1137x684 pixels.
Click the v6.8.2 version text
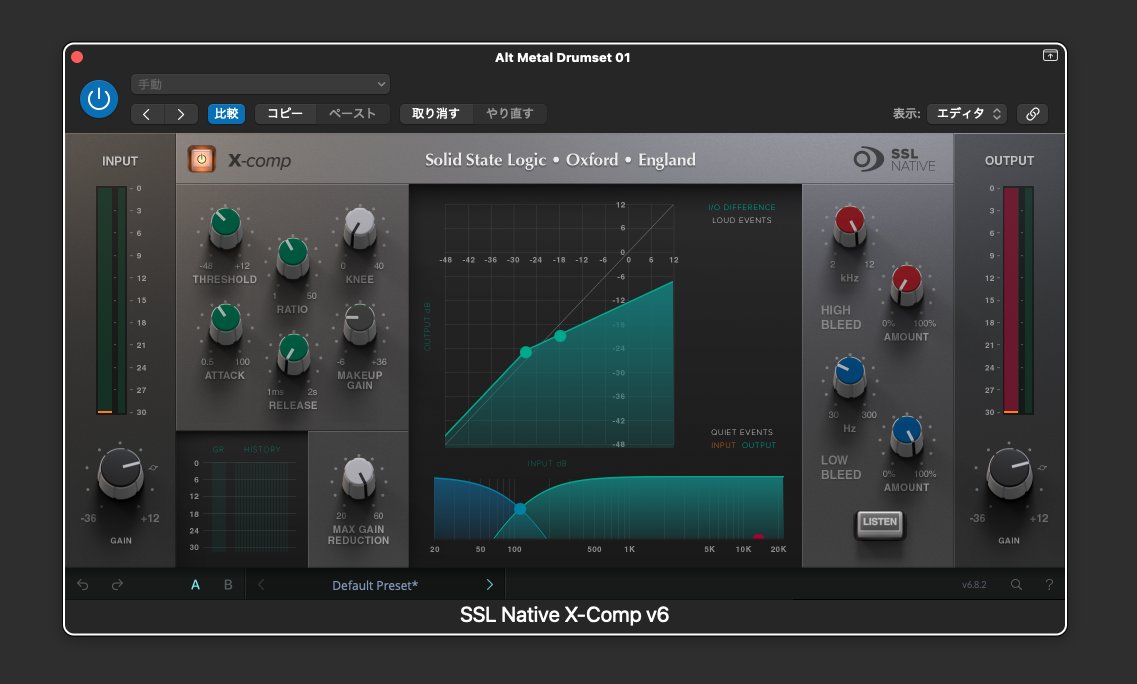tap(974, 585)
